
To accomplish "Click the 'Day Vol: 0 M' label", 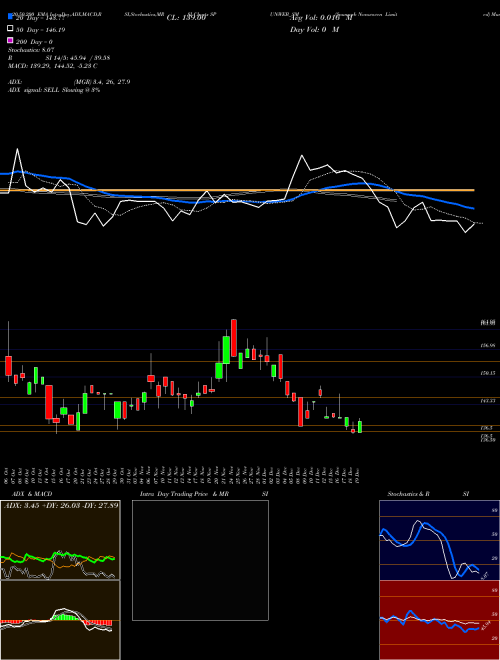I will 314,30.
